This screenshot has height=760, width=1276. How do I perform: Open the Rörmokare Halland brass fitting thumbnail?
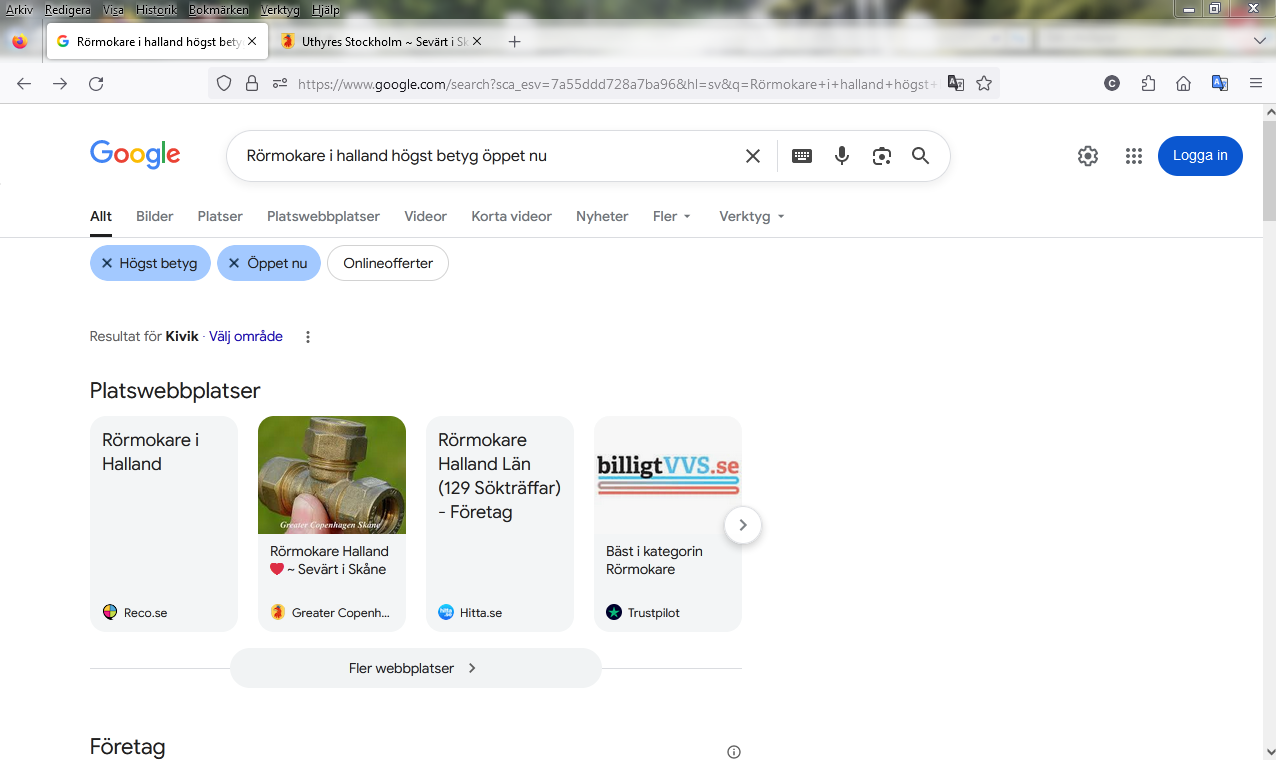click(x=332, y=475)
